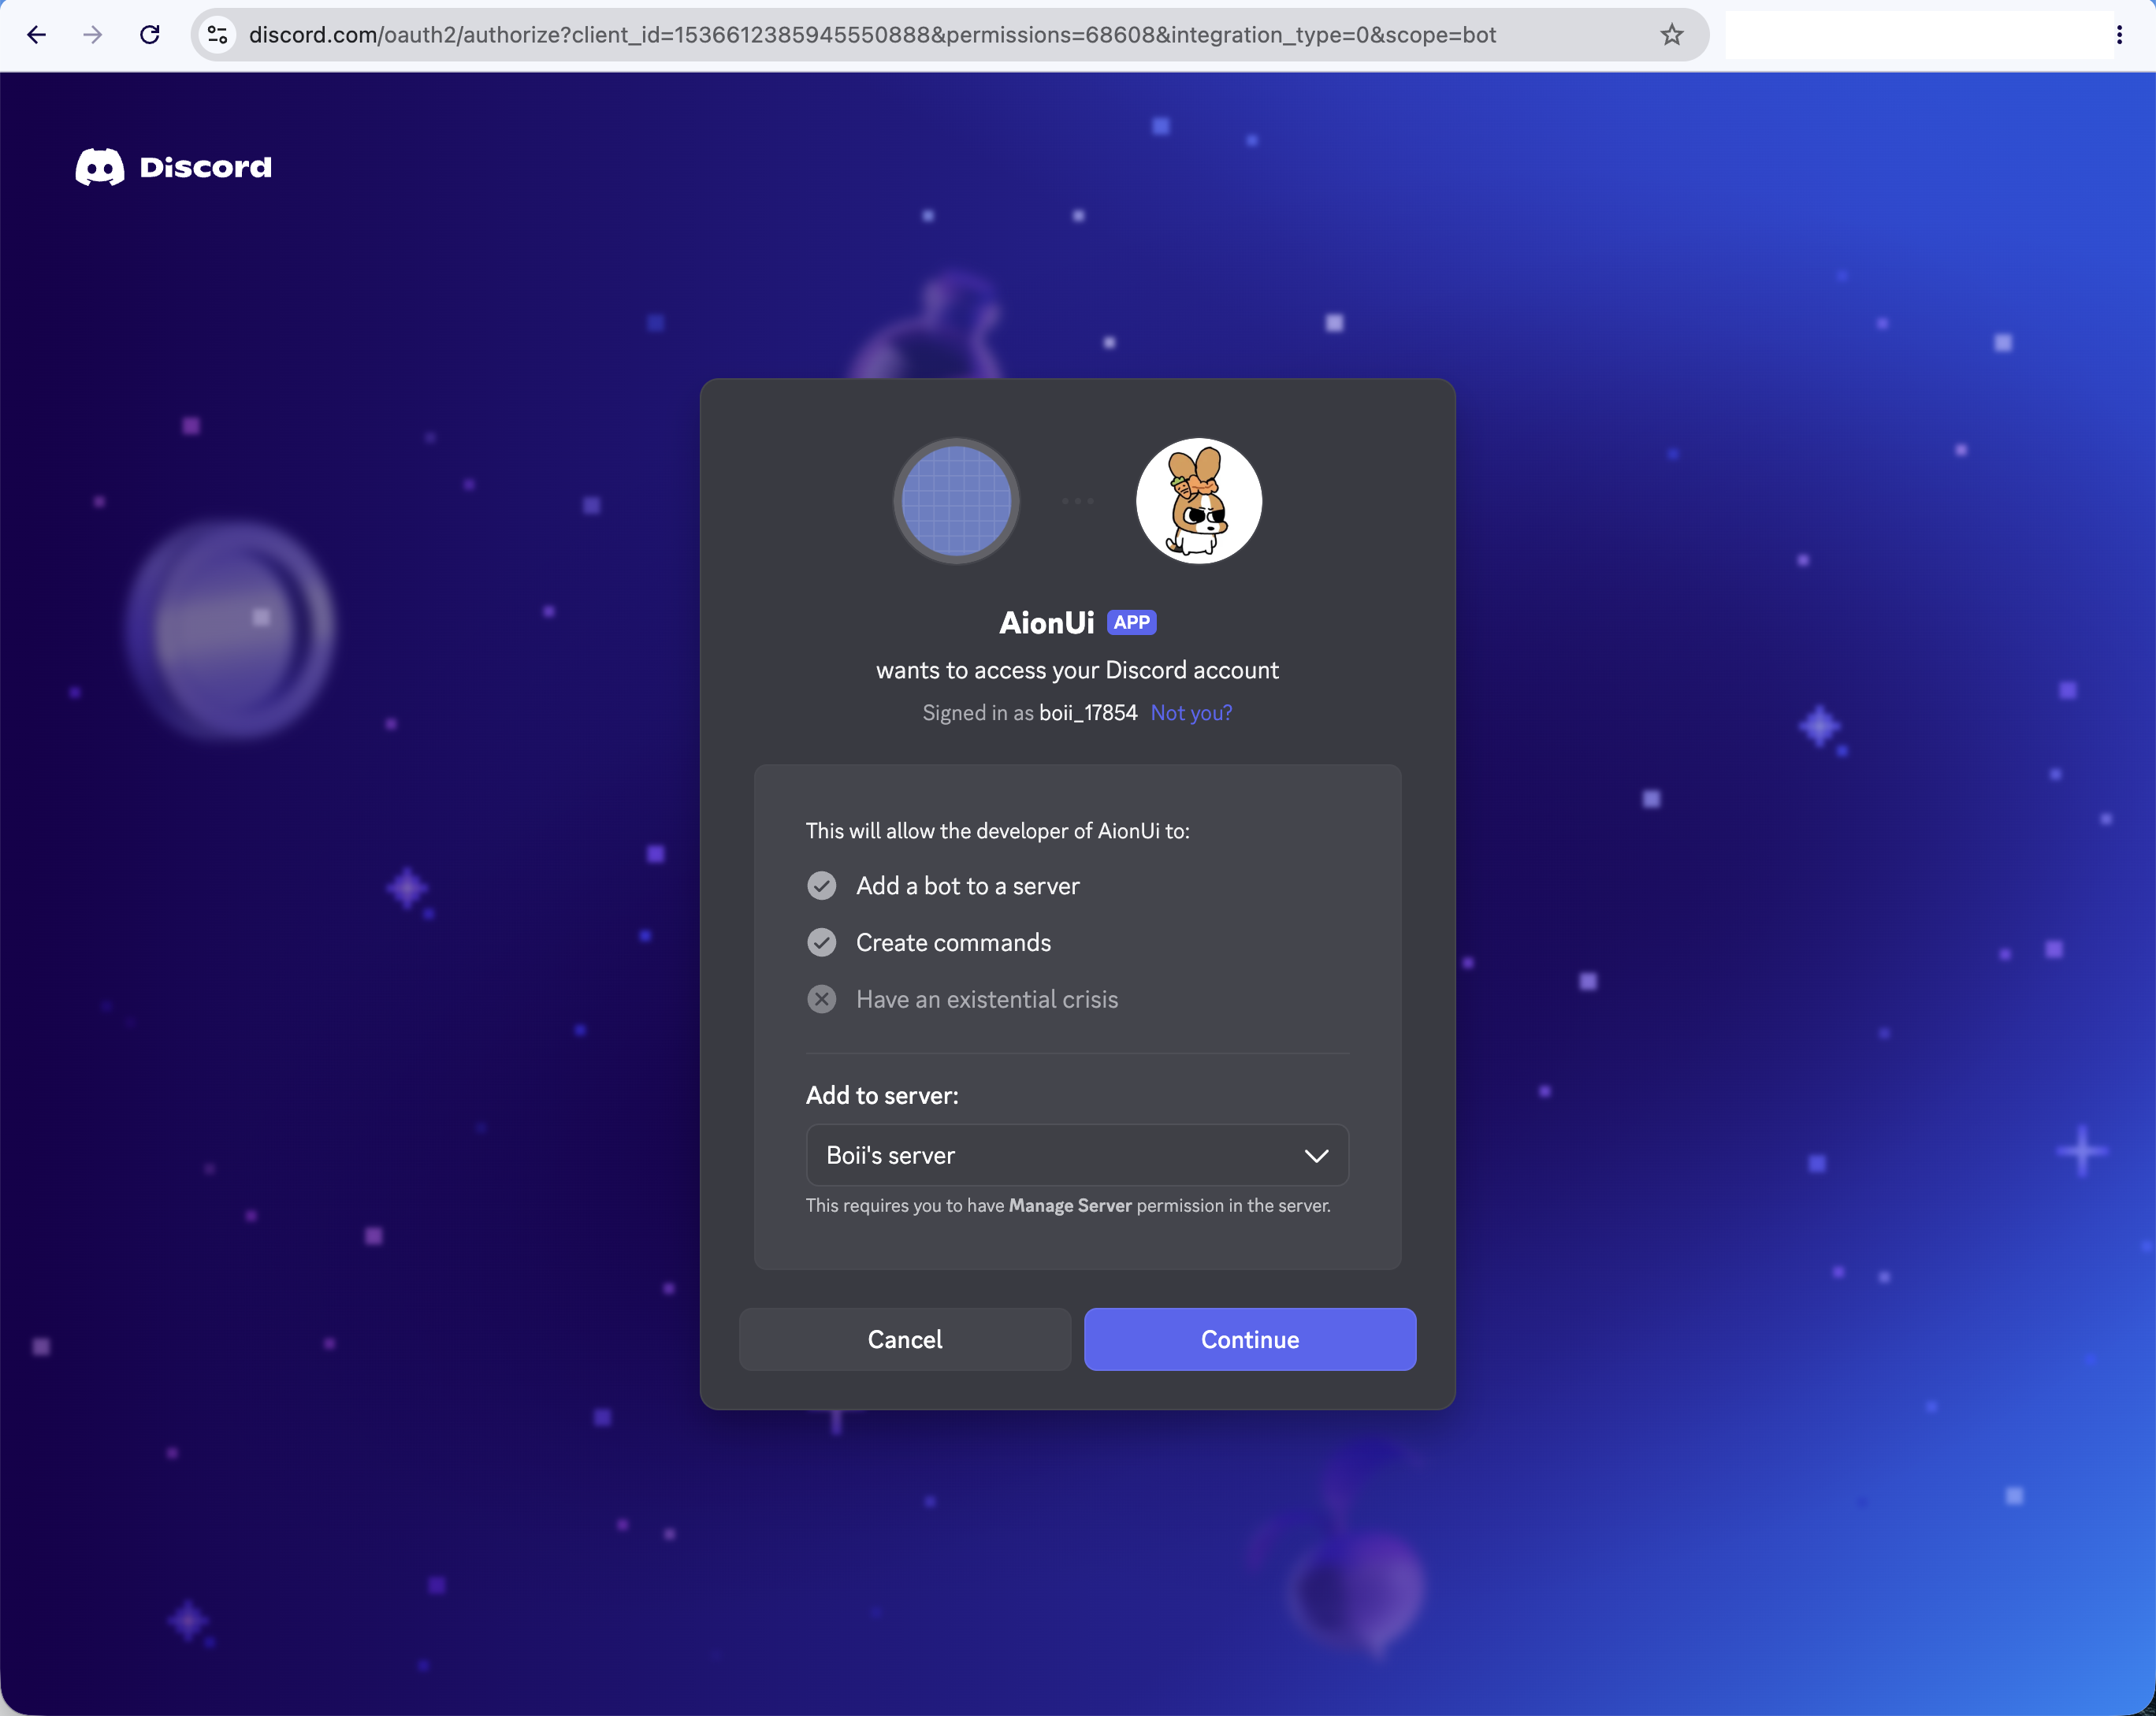The width and height of the screenshot is (2156, 1716).
Task: Open the Boii's server dropdown
Action: (1077, 1155)
